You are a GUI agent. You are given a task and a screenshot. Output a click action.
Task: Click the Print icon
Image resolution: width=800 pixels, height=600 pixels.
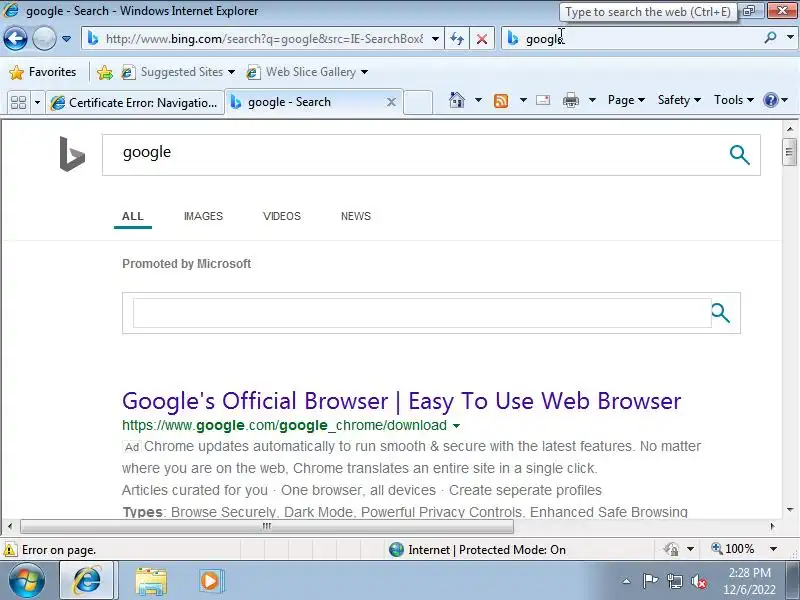(570, 100)
